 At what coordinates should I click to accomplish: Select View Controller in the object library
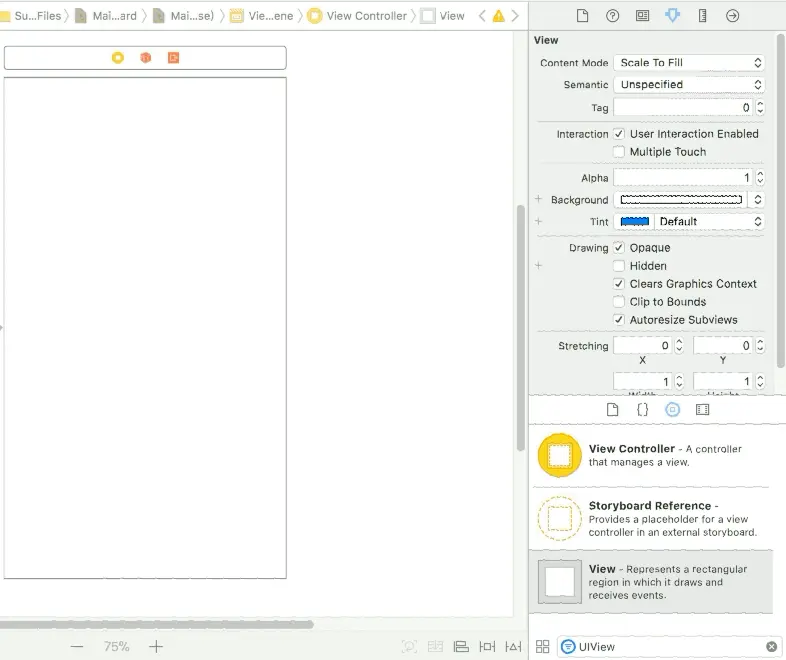click(651, 455)
